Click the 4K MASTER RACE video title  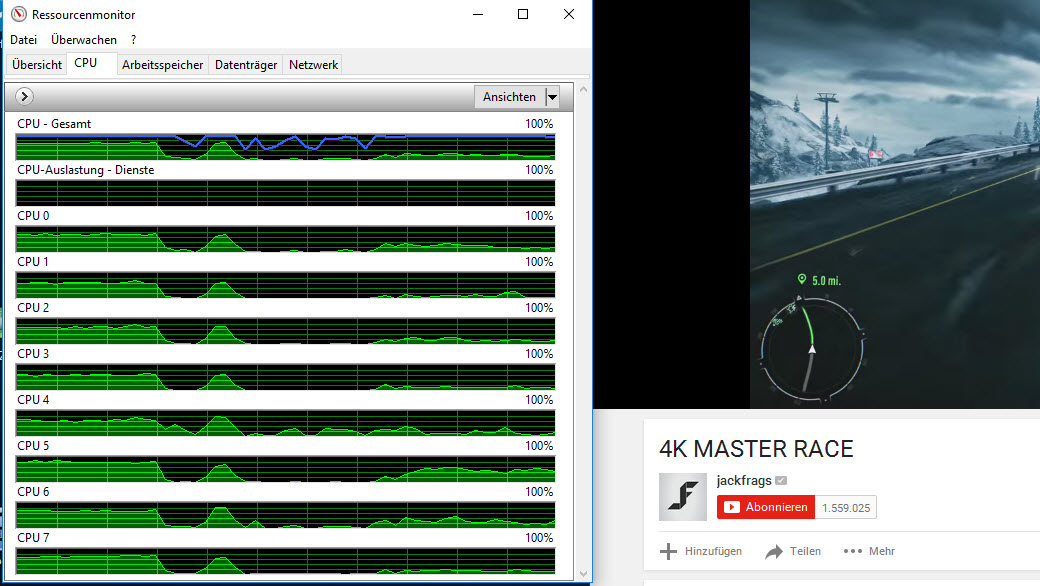[x=756, y=449]
